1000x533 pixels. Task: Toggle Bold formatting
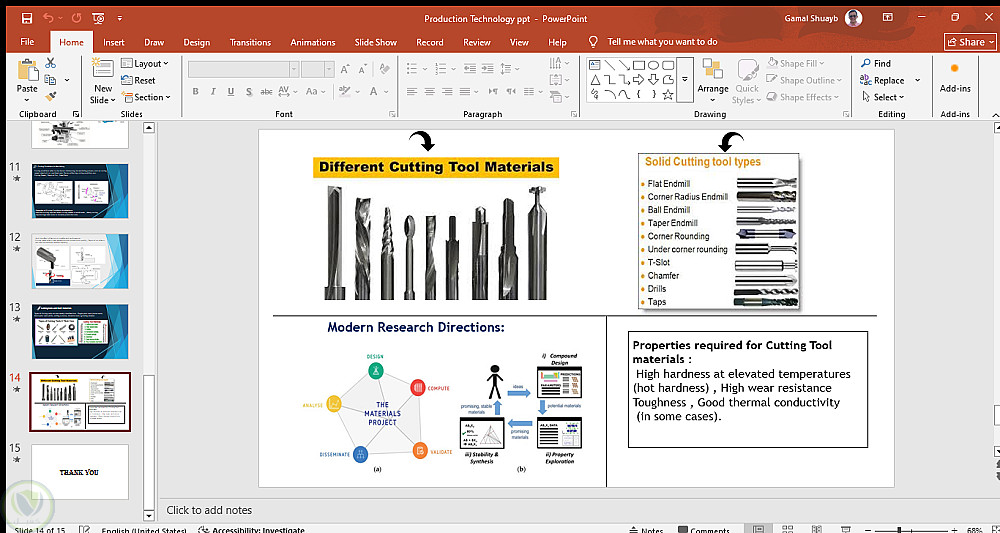[x=196, y=92]
